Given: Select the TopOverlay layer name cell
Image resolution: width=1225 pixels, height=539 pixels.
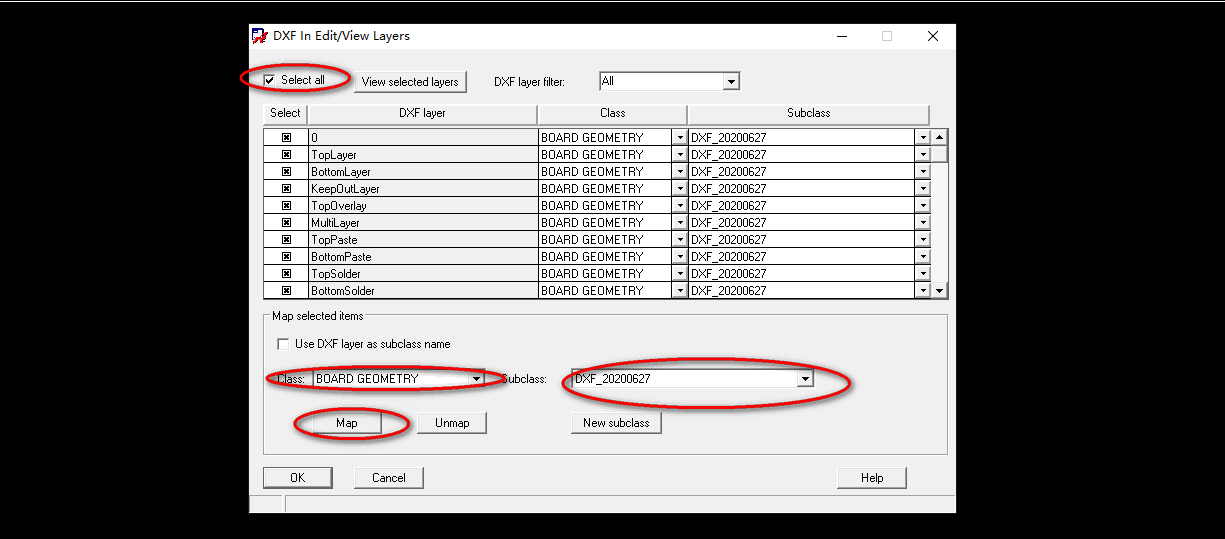Looking at the screenshot, I should pos(422,206).
